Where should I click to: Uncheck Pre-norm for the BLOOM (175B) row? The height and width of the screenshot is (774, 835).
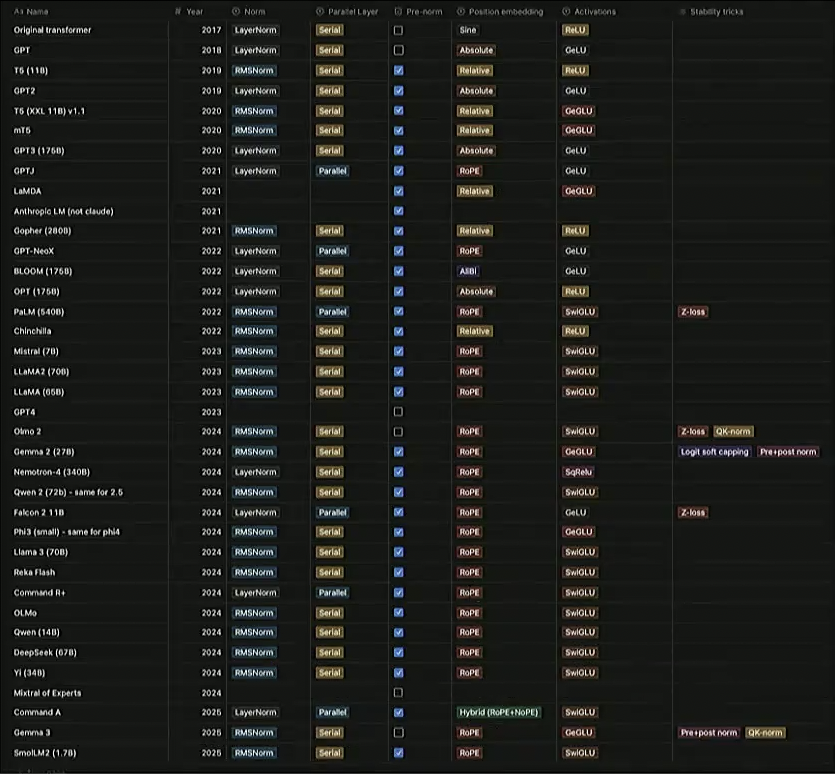point(399,271)
